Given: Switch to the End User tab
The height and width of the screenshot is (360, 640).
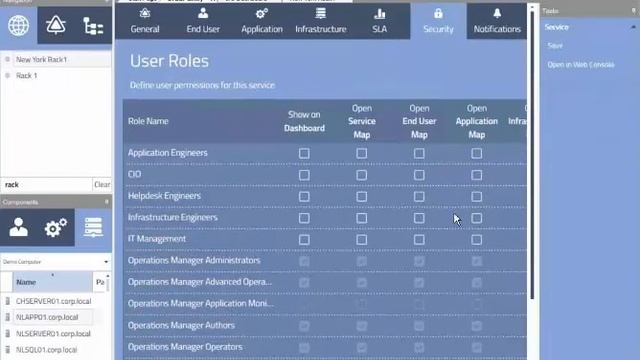Looking at the screenshot, I should [x=203, y=21].
